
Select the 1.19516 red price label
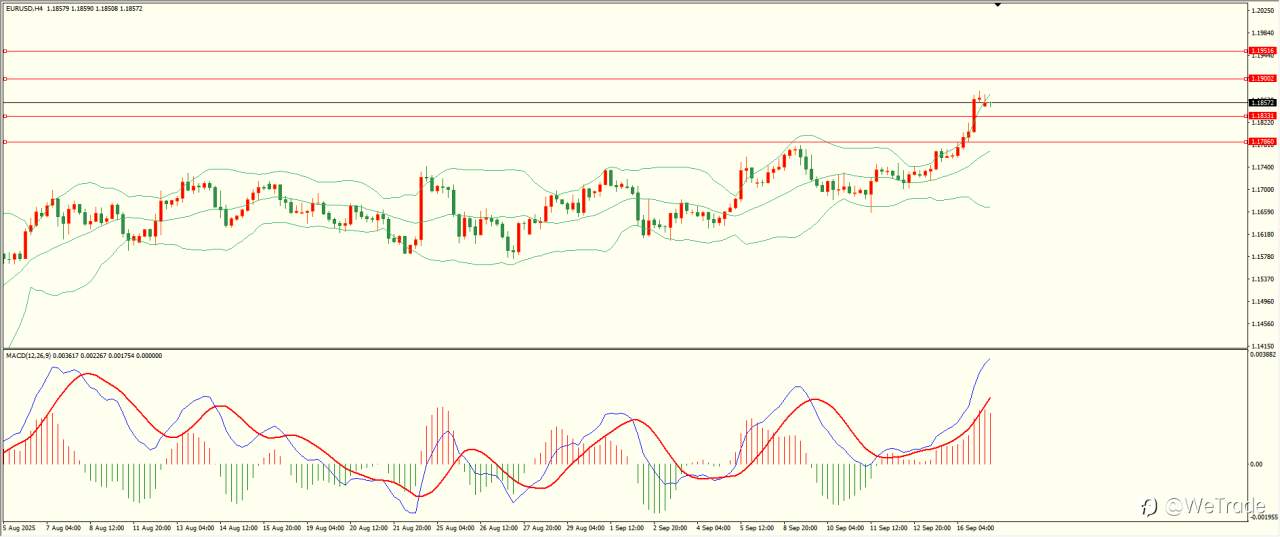tap(1263, 50)
